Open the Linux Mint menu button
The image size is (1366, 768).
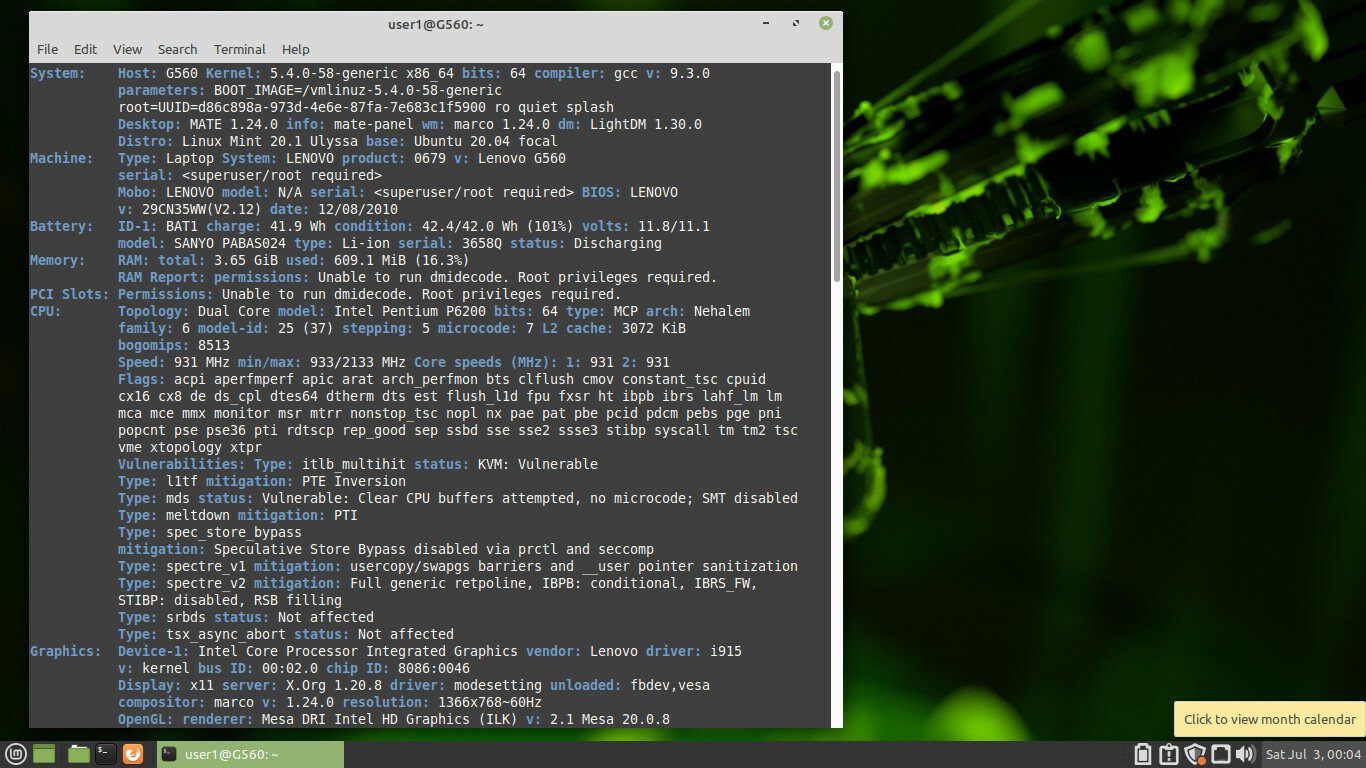[x=15, y=754]
